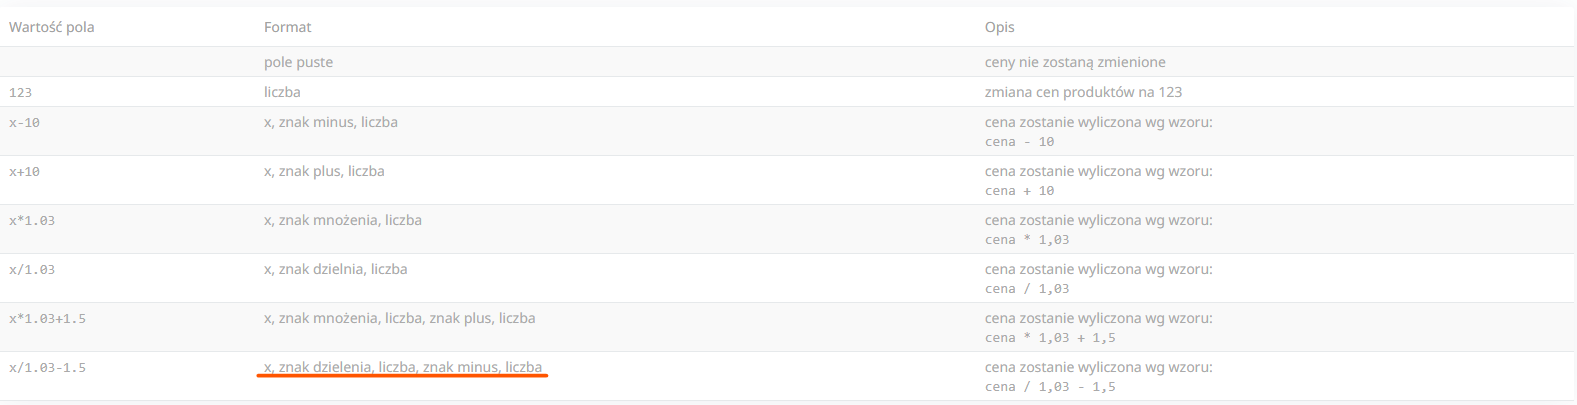Screen dimensions: 1577x405
Task: Click the red-underlined format text
Action: pos(403,367)
